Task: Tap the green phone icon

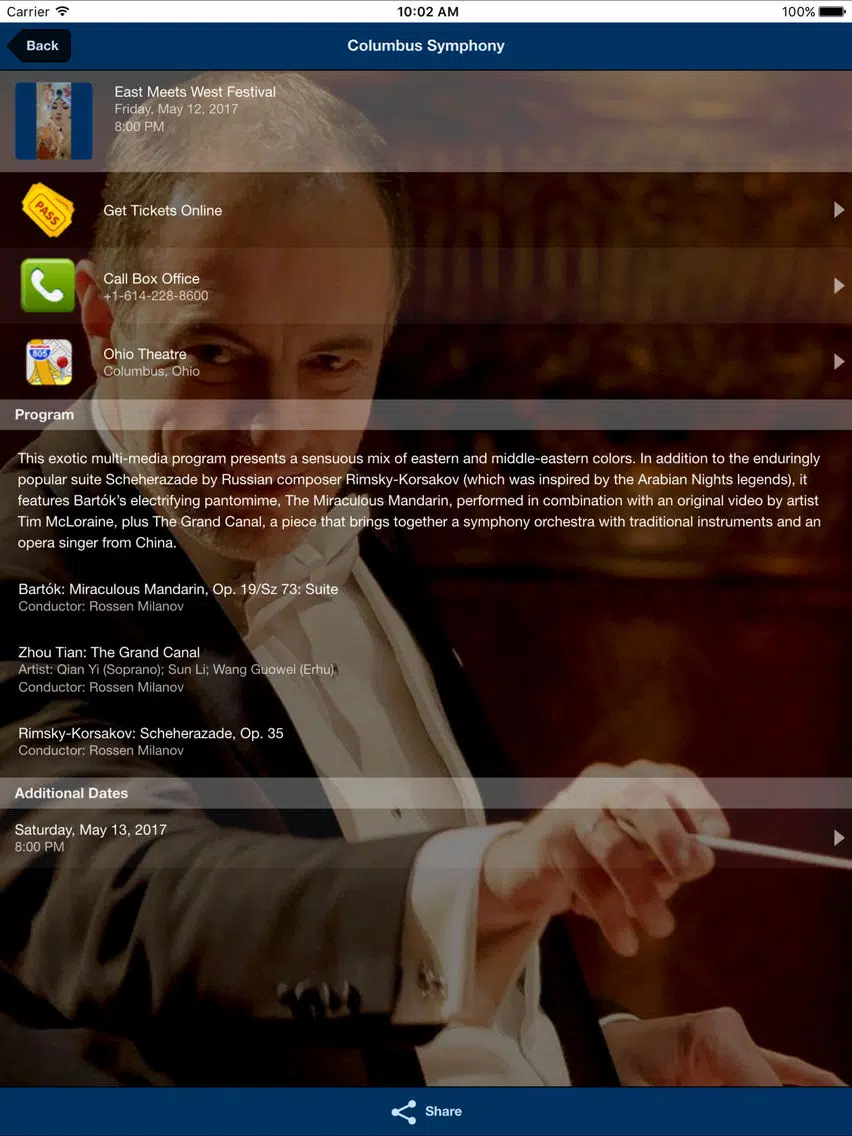Action: [x=48, y=285]
